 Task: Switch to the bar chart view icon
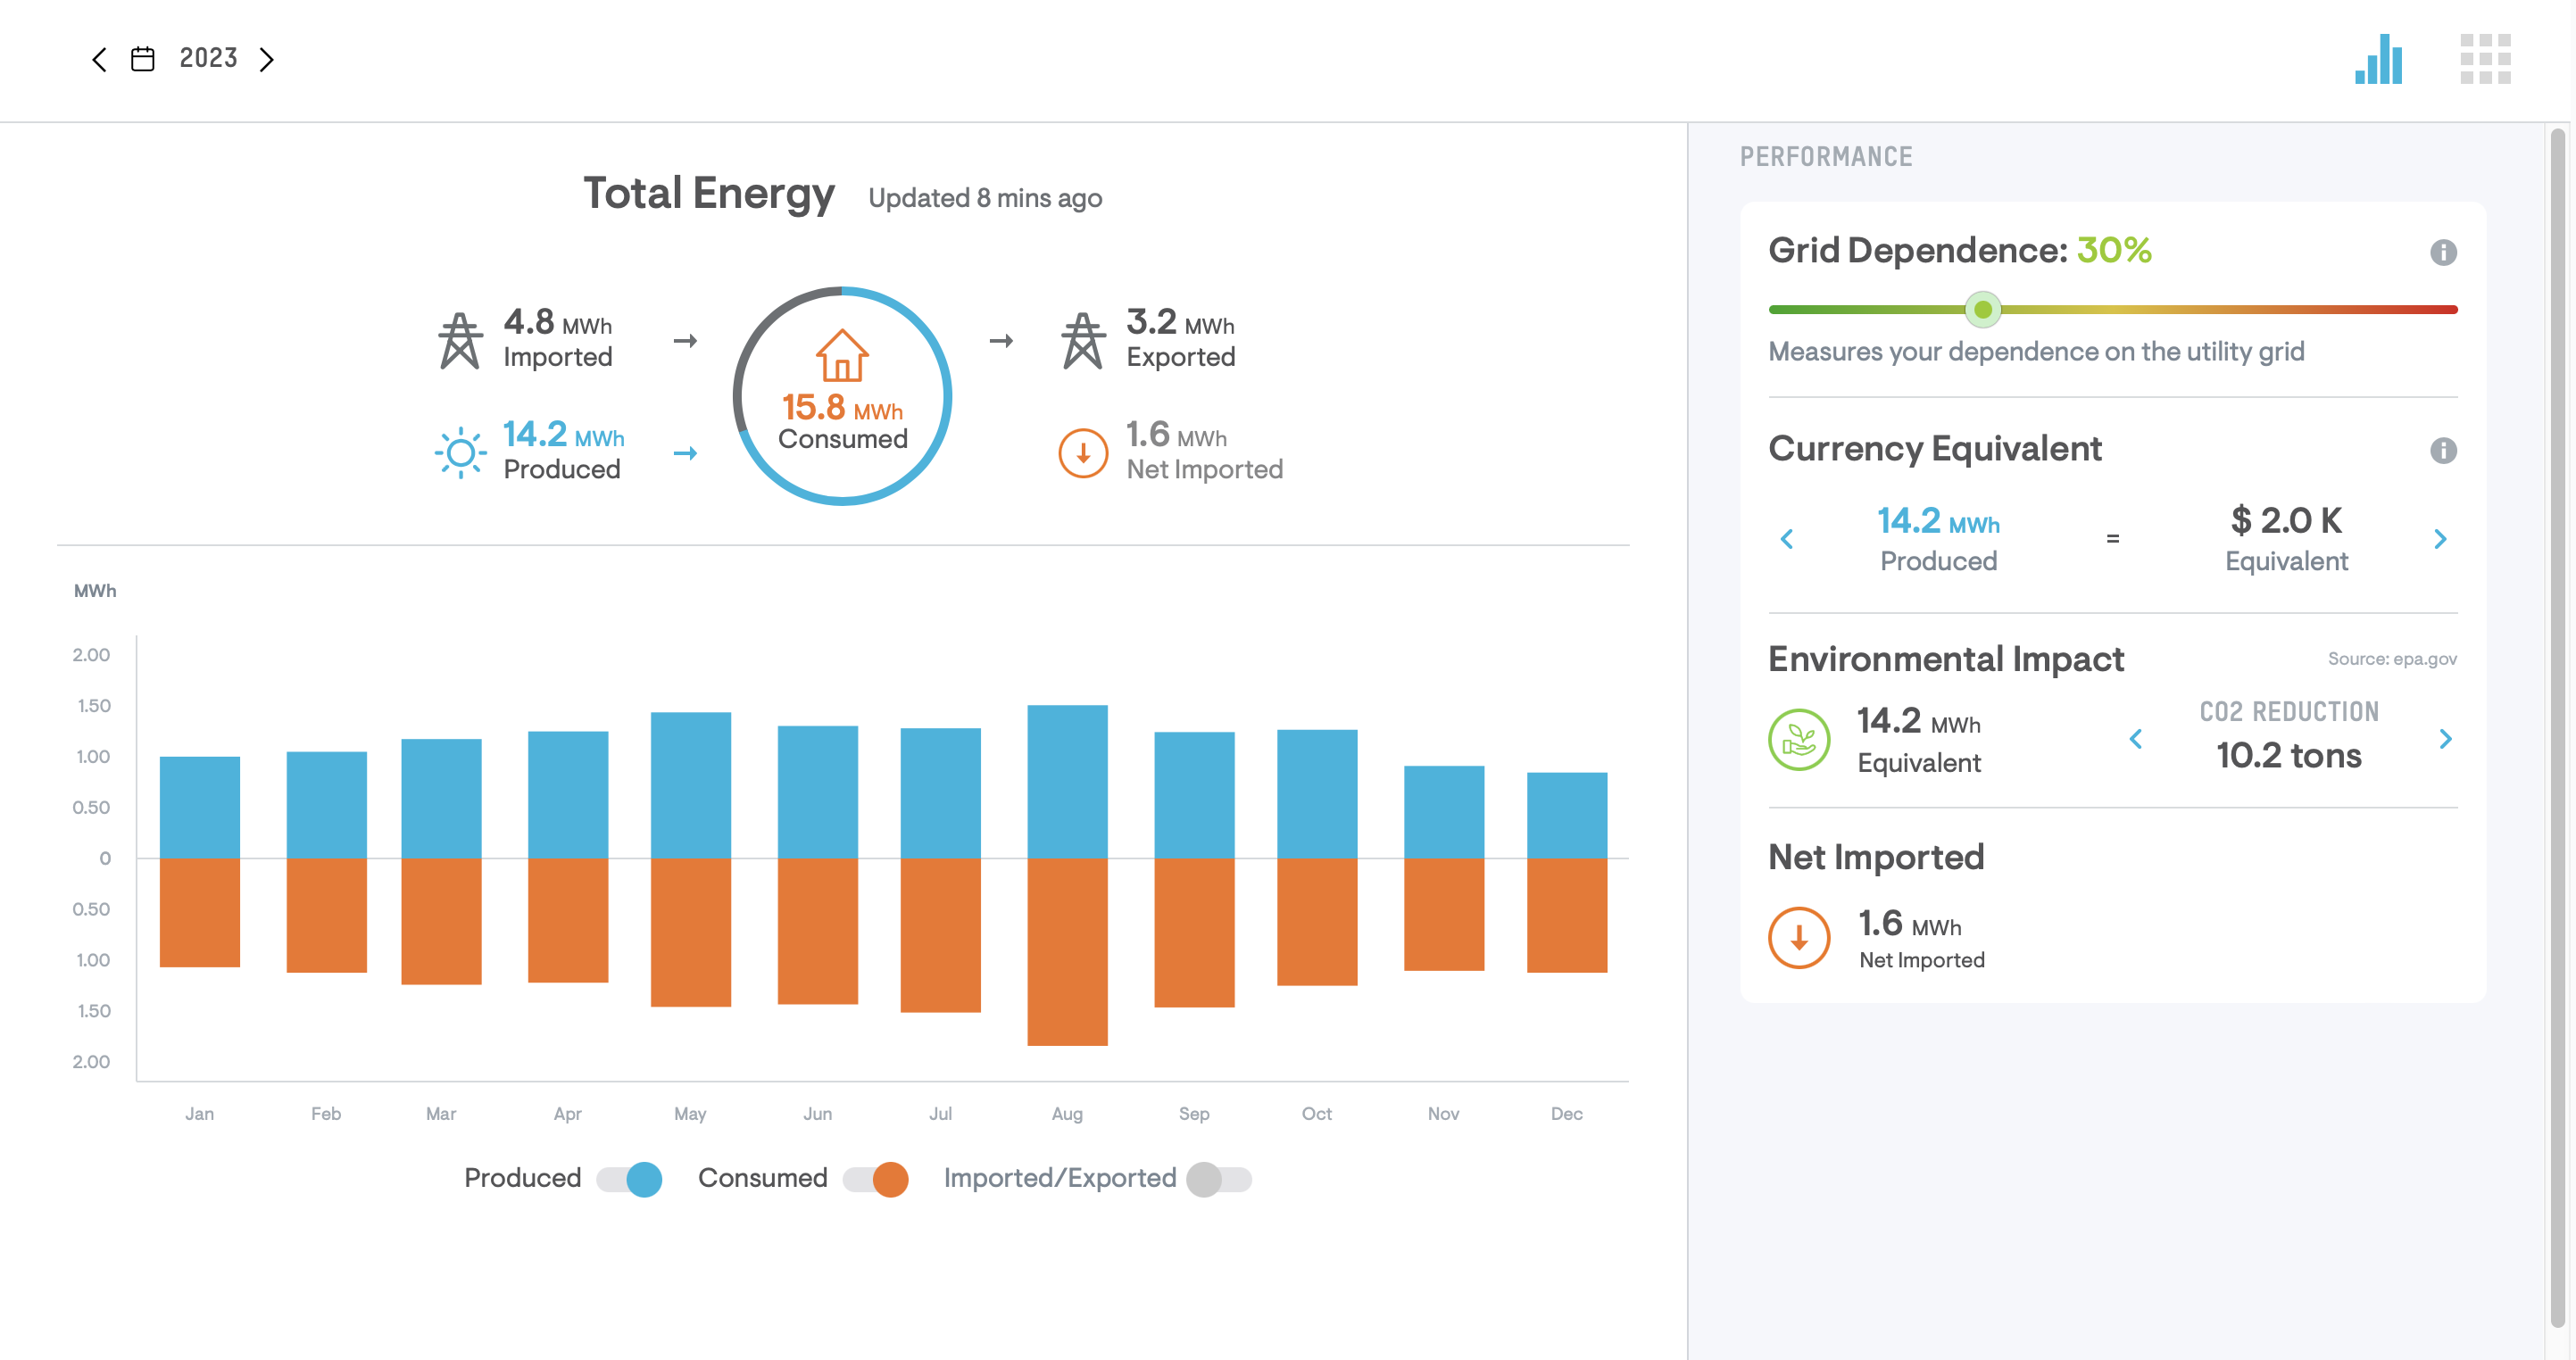pos(2378,59)
